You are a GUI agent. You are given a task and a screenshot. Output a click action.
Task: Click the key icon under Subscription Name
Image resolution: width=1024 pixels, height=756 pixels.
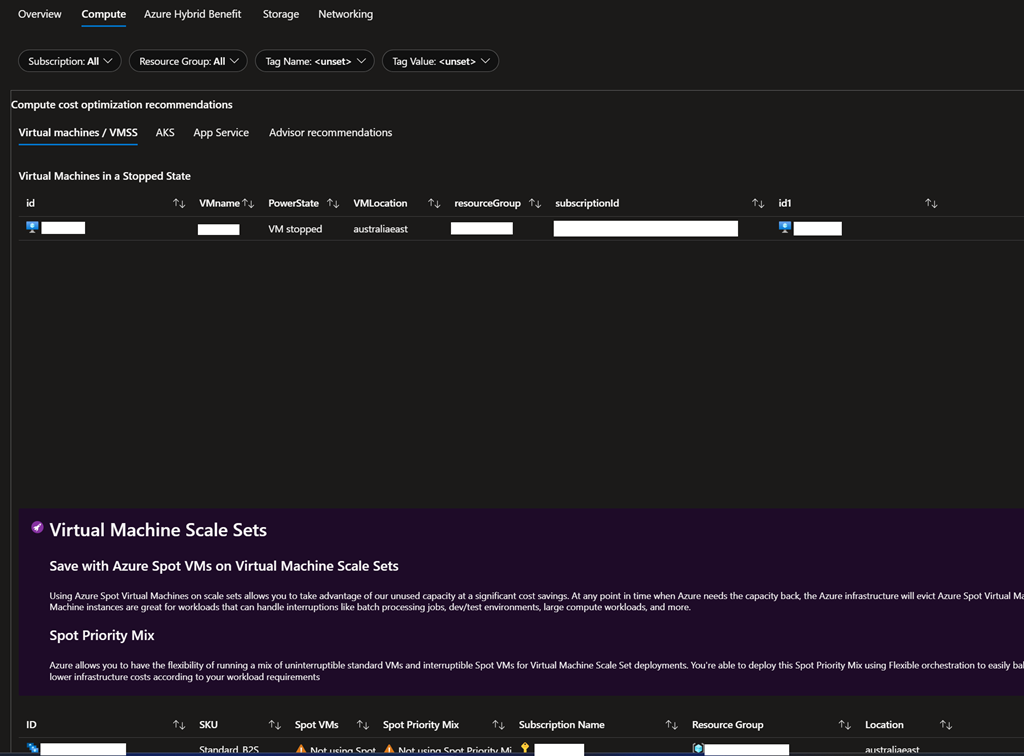[525, 748]
